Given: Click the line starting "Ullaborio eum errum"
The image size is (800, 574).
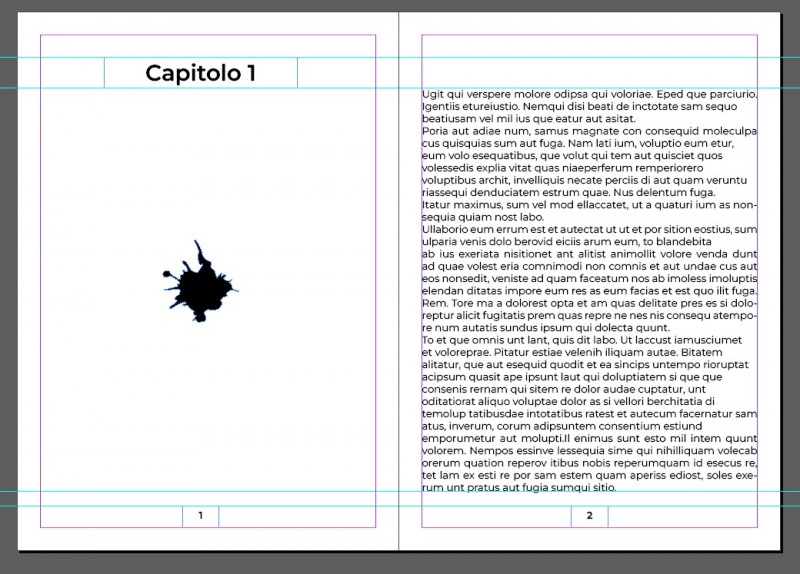Looking at the screenshot, I should [589, 230].
